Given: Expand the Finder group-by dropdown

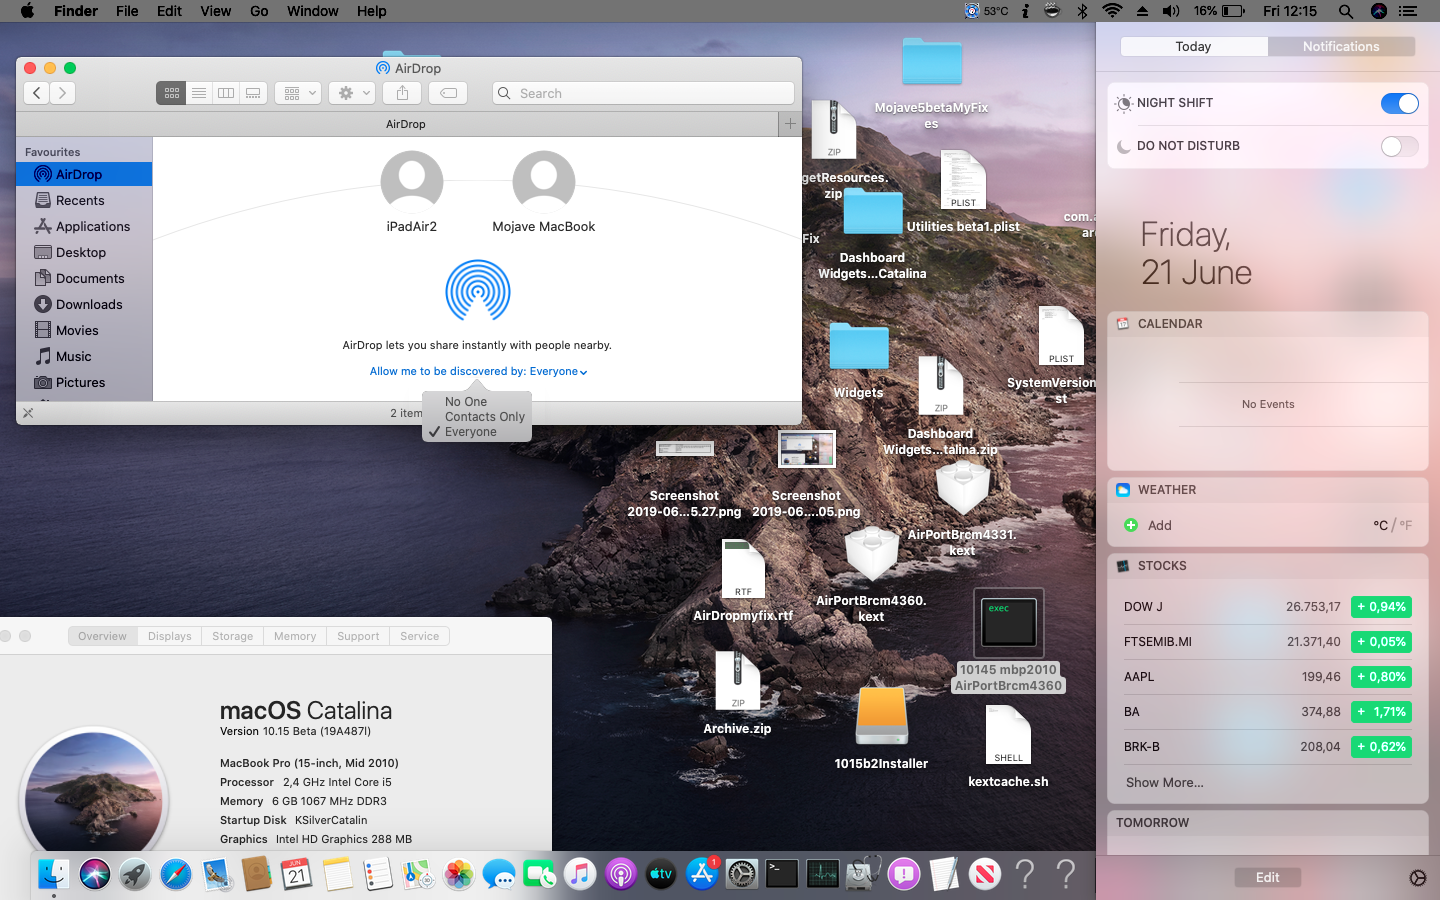Looking at the screenshot, I should click(x=298, y=93).
